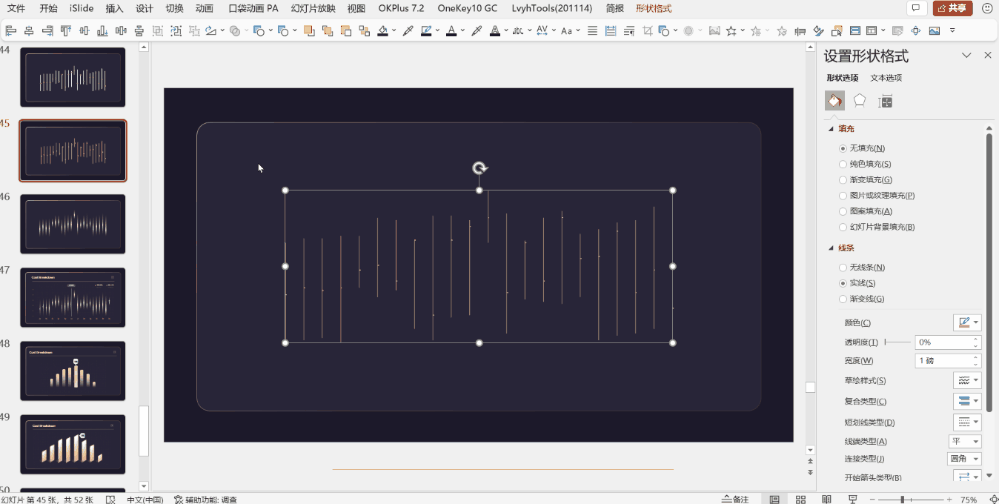
Task: Click the change case Aa icon
Action: click(566, 31)
